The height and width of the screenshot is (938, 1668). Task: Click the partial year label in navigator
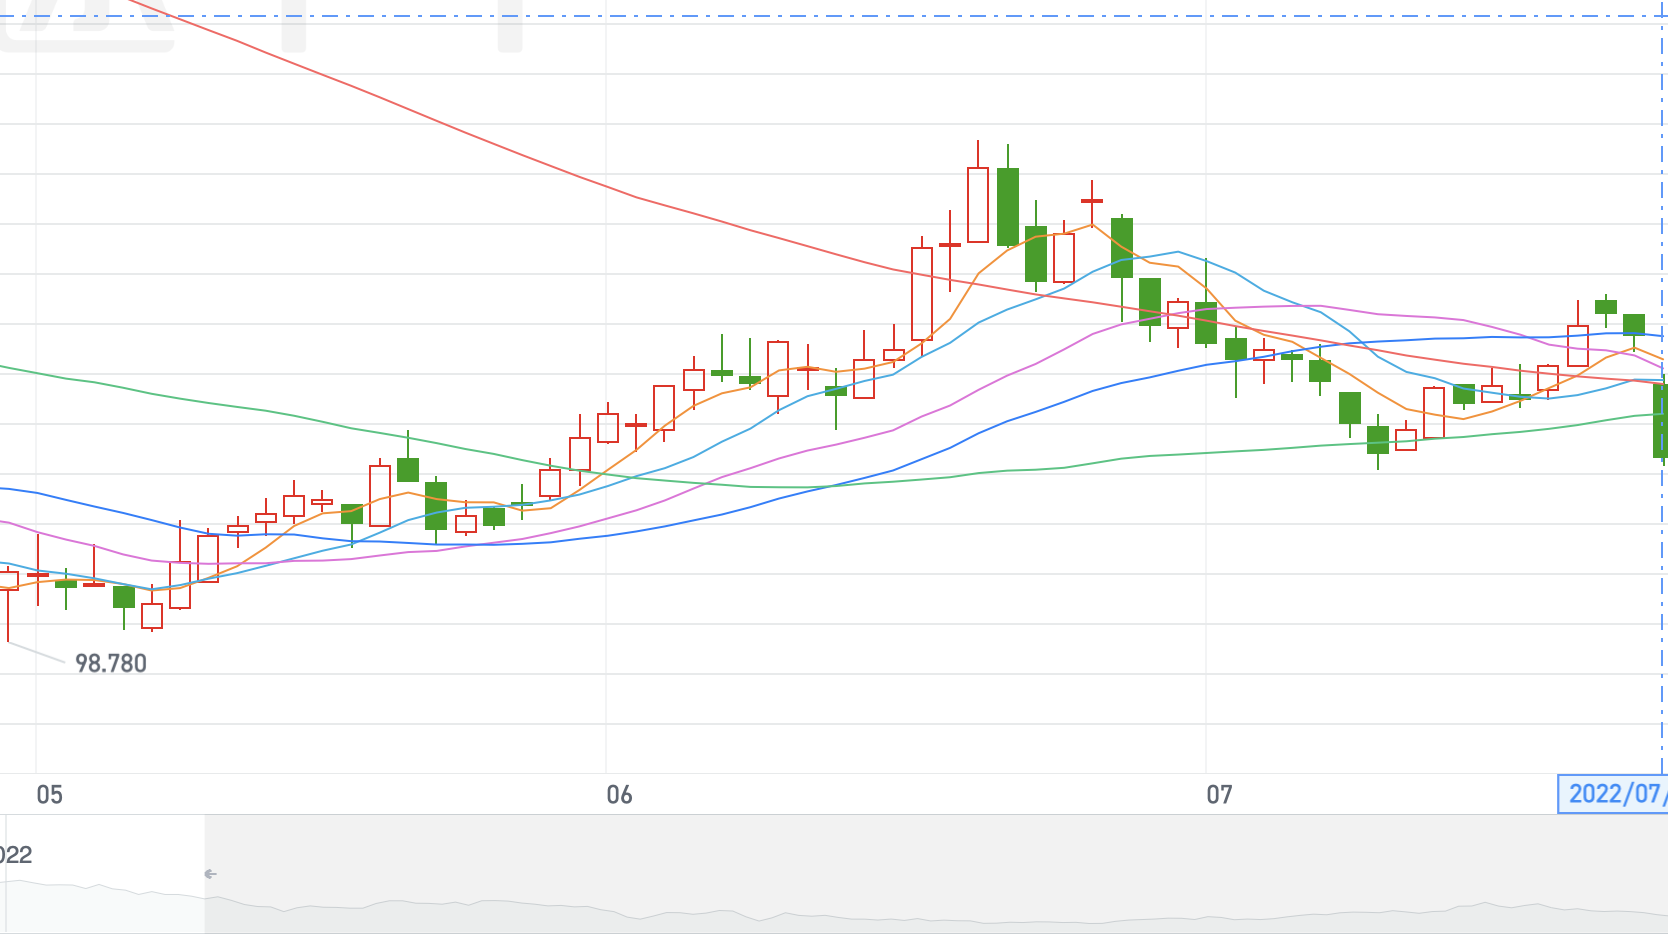[x=15, y=855]
